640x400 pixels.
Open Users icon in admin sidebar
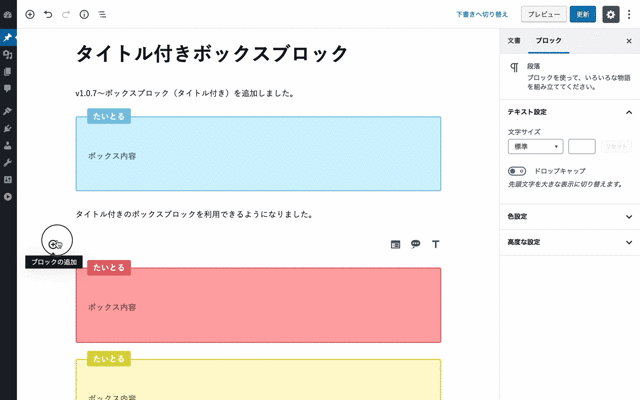[8, 145]
